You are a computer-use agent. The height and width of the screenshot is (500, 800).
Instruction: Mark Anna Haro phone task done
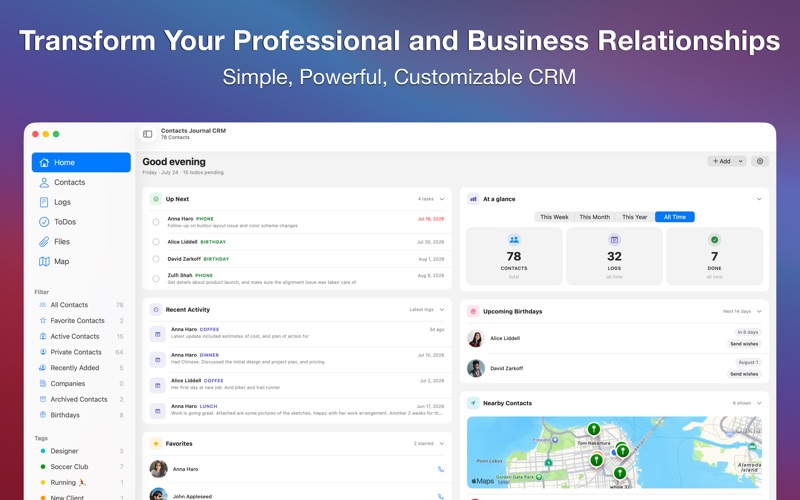click(x=156, y=222)
